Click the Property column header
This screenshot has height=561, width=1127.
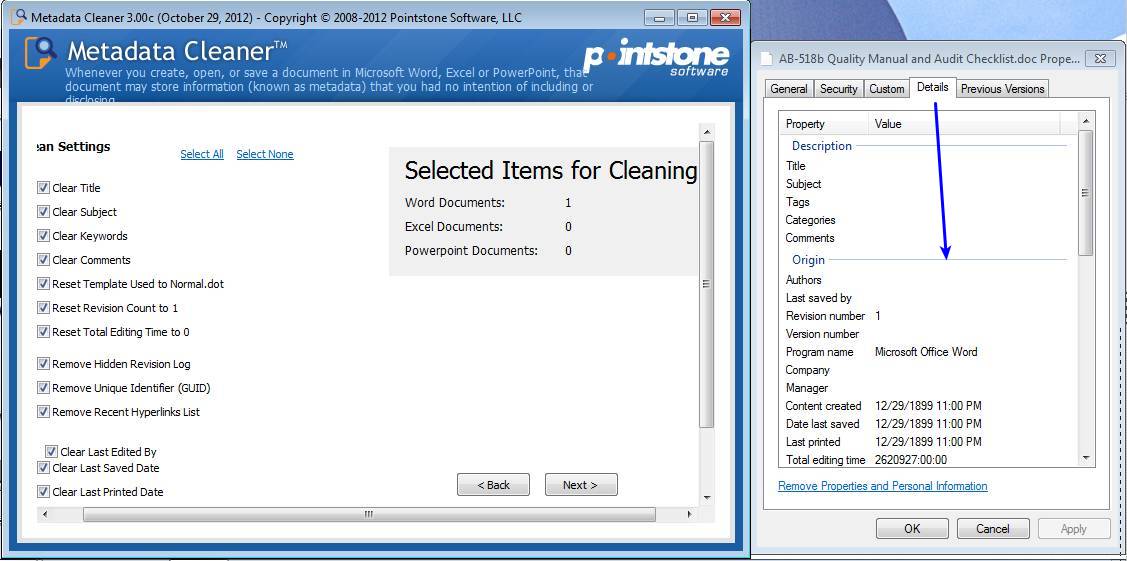[x=824, y=124]
